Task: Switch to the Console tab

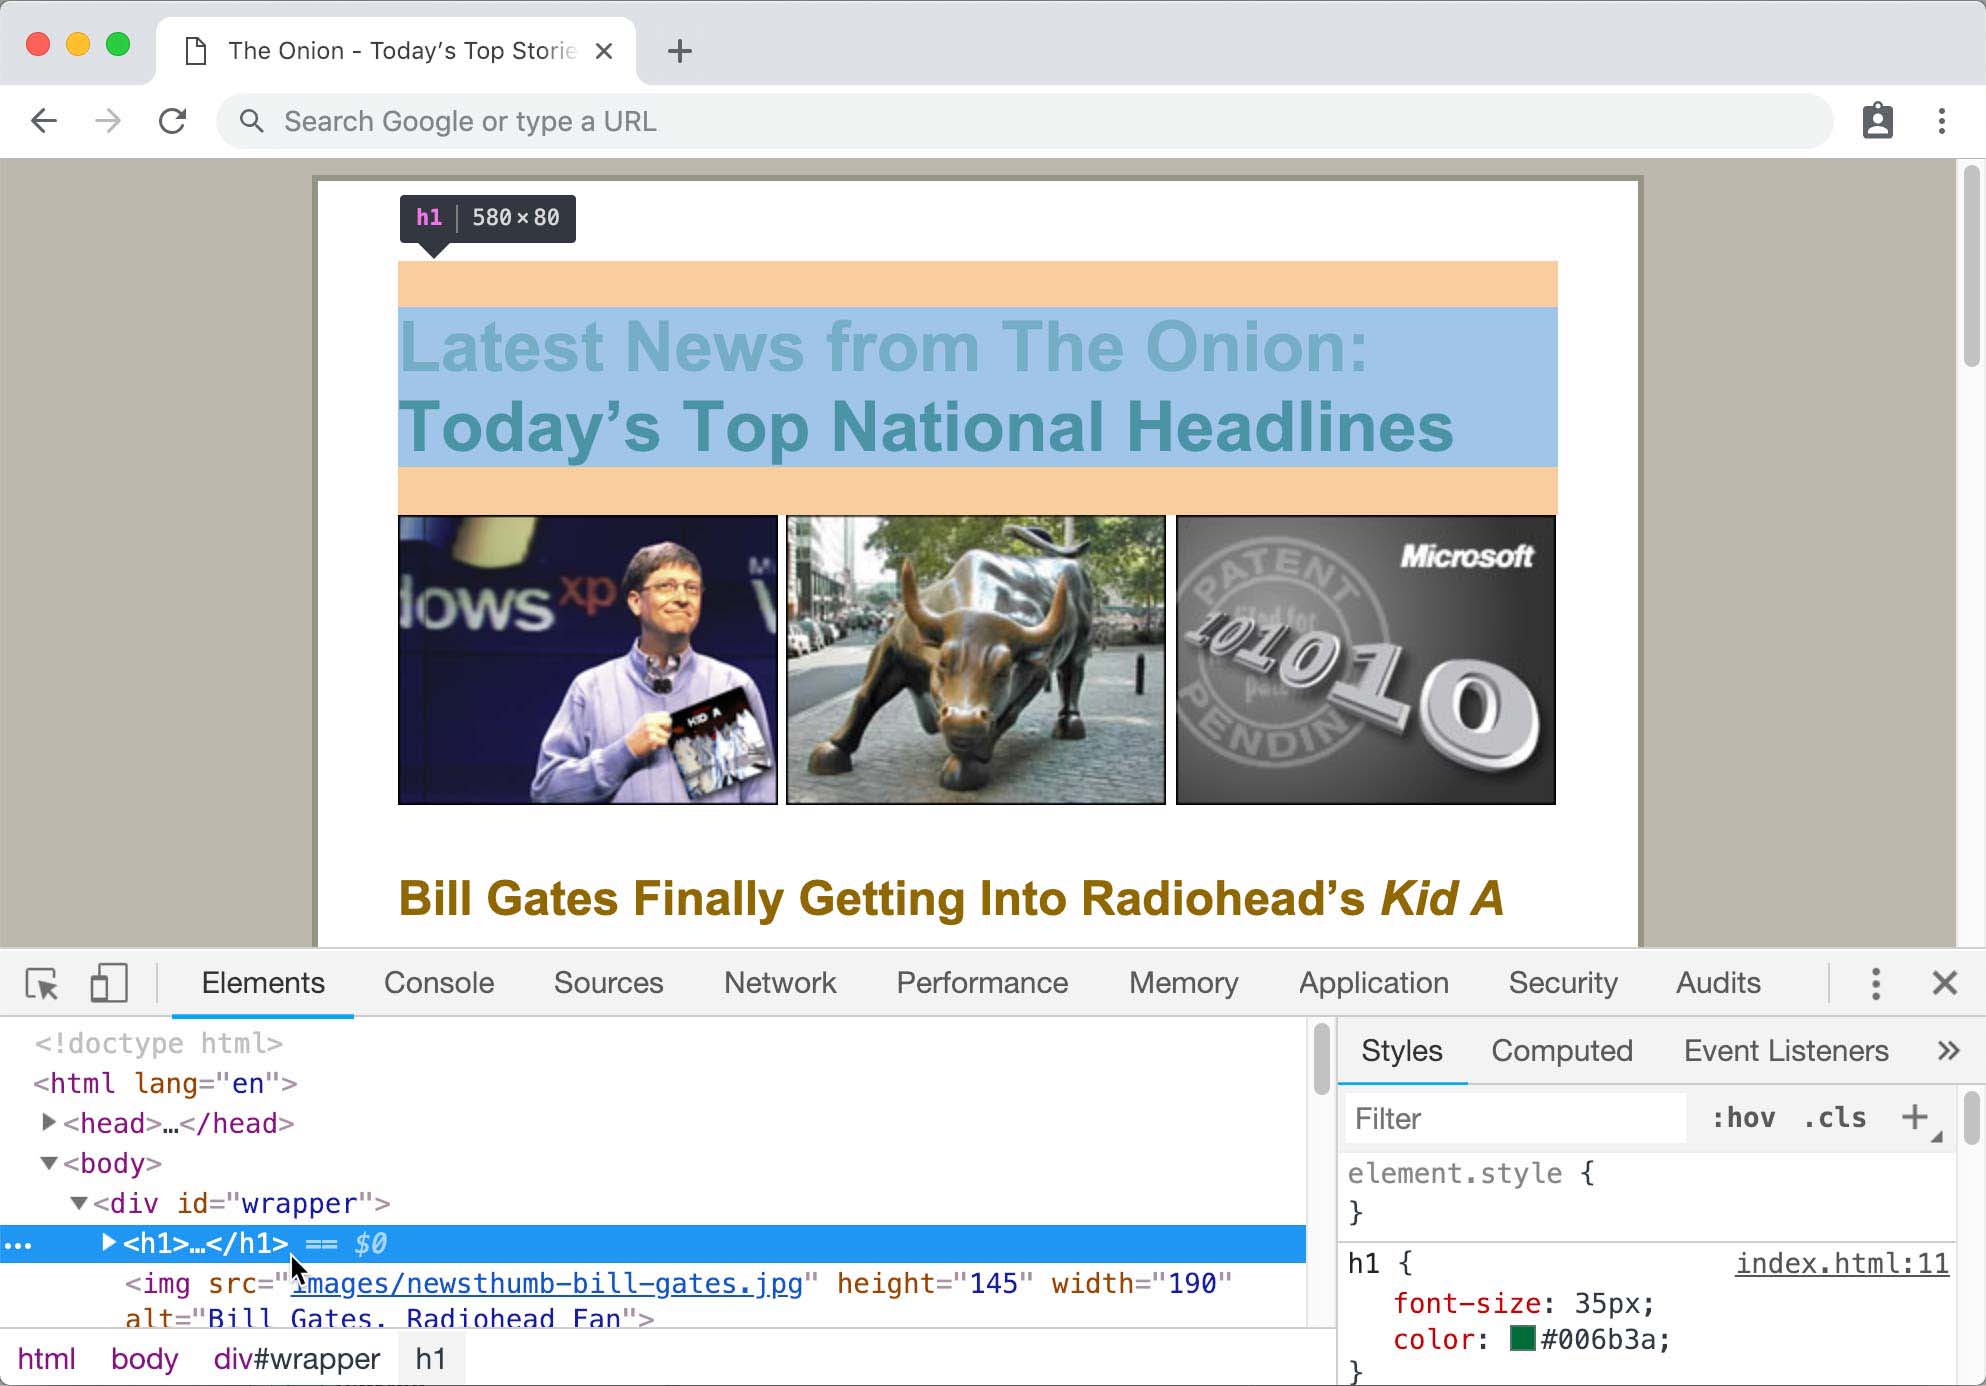Action: (438, 983)
